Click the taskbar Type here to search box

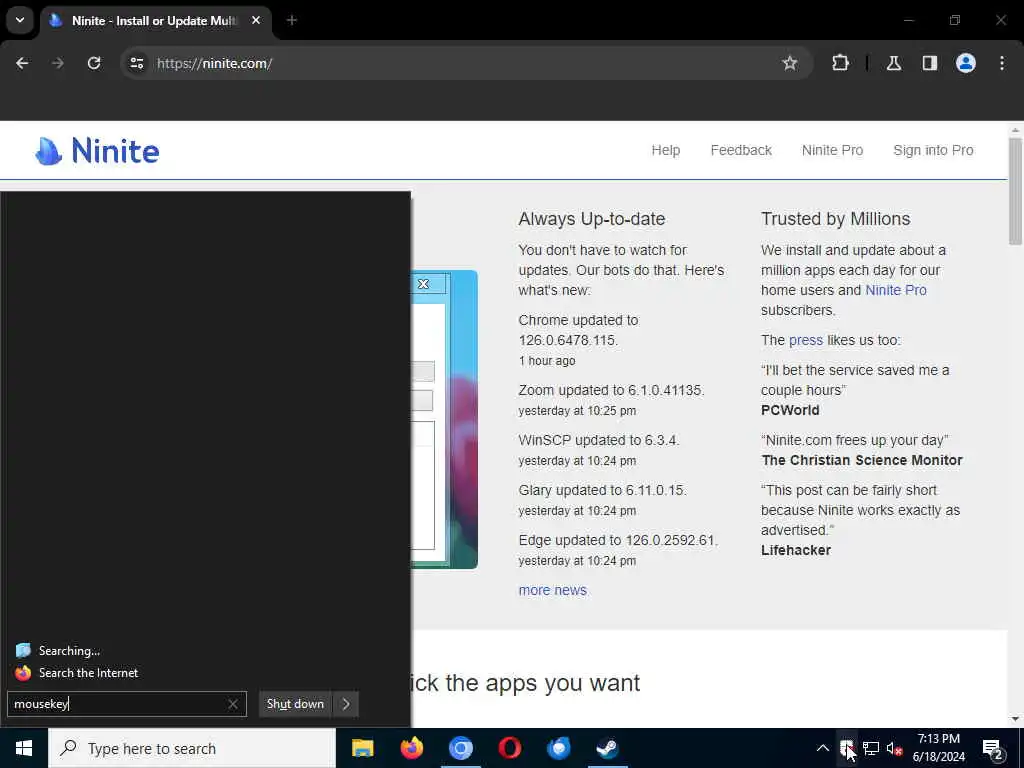[192, 748]
